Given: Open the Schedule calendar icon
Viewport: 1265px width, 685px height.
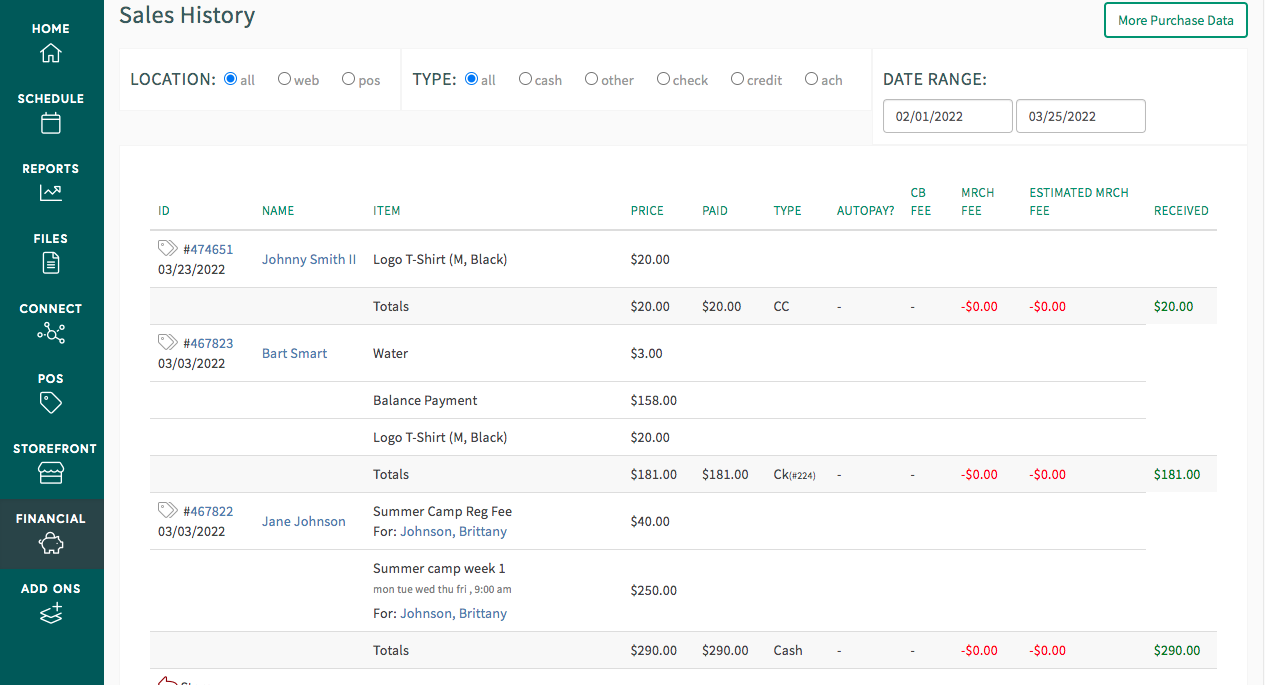Looking at the screenshot, I should [x=50, y=123].
